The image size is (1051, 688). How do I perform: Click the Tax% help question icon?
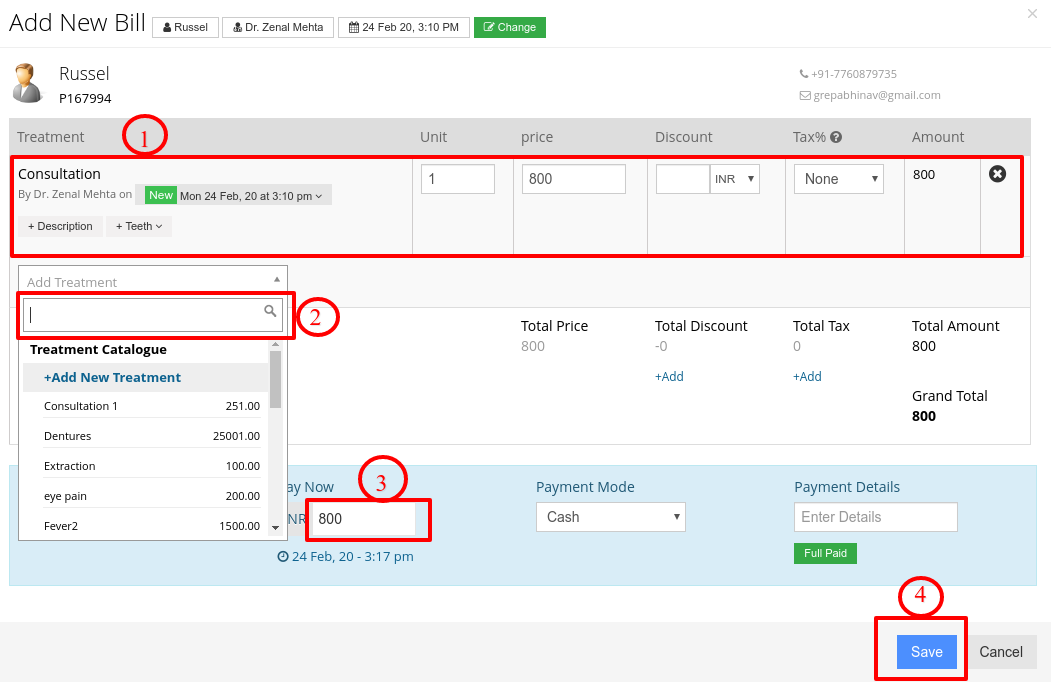pyautogui.click(x=836, y=137)
